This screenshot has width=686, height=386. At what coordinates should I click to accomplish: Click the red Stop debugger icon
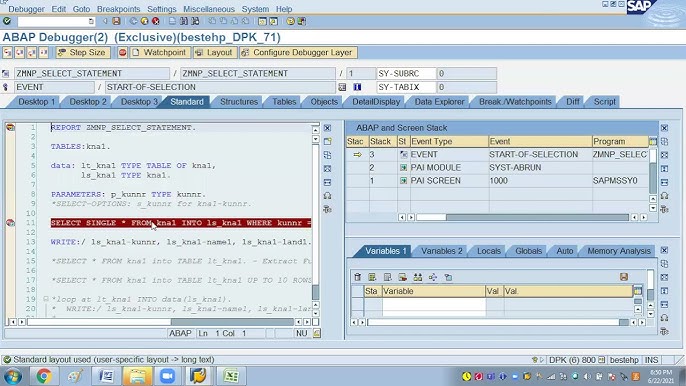[x=122, y=53]
